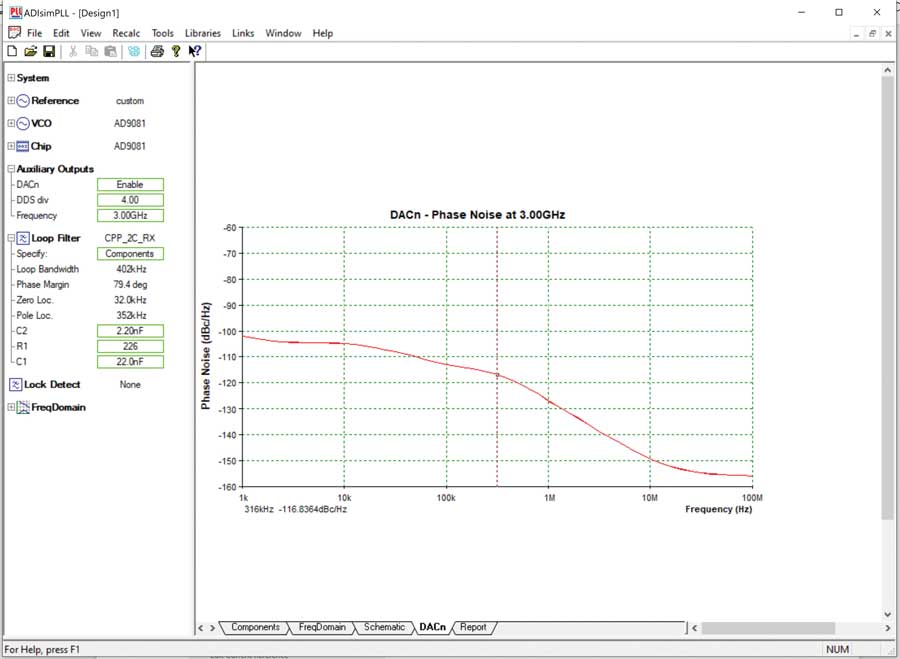Click the Cut scissors toolbar icon

pyautogui.click(x=73, y=51)
